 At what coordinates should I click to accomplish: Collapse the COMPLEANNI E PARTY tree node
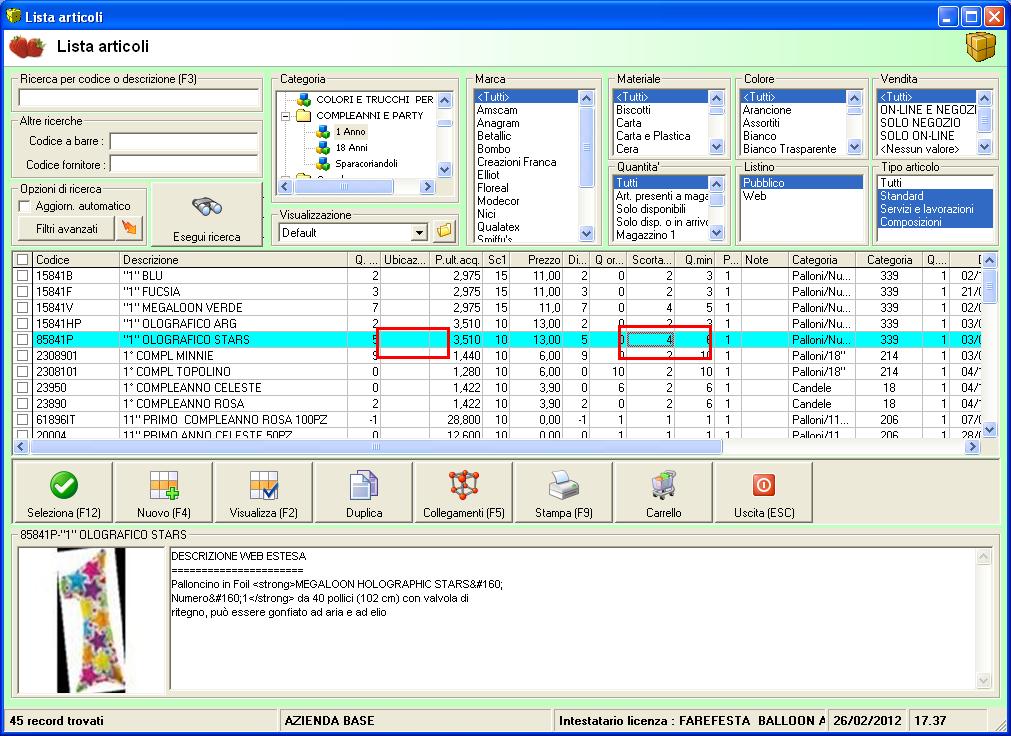click(285, 116)
